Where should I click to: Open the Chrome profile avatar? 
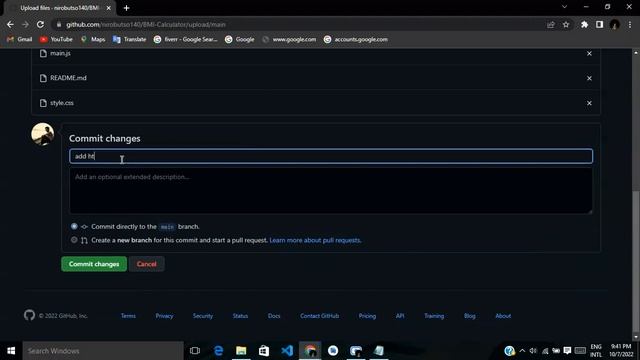615,24
